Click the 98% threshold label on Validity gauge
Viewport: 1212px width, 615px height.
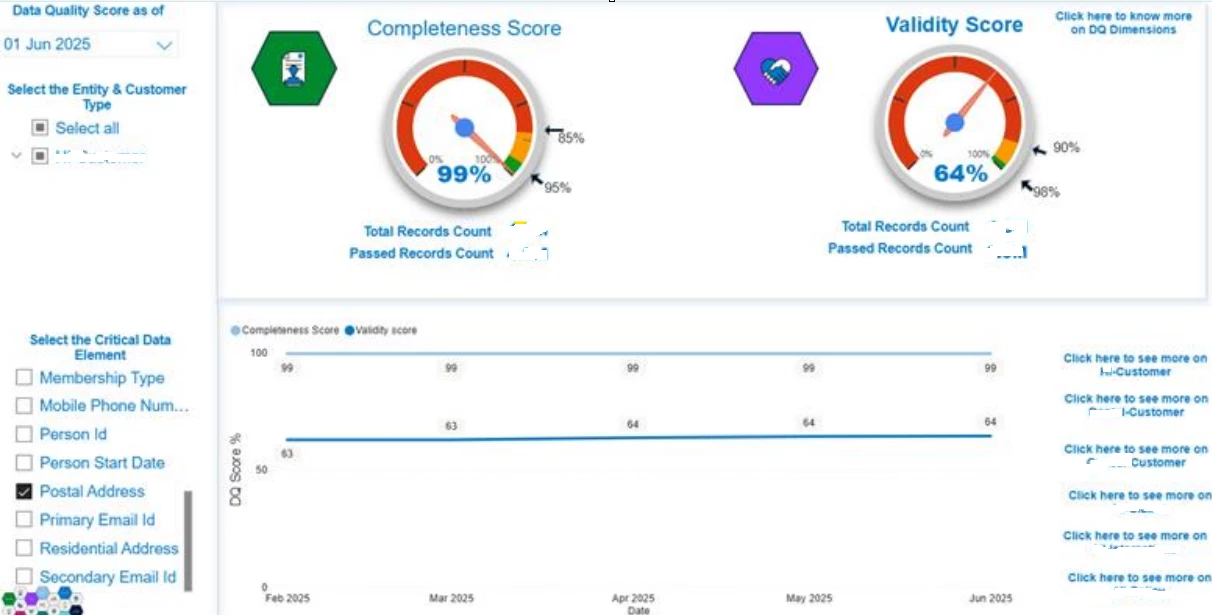pyautogui.click(x=1046, y=192)
